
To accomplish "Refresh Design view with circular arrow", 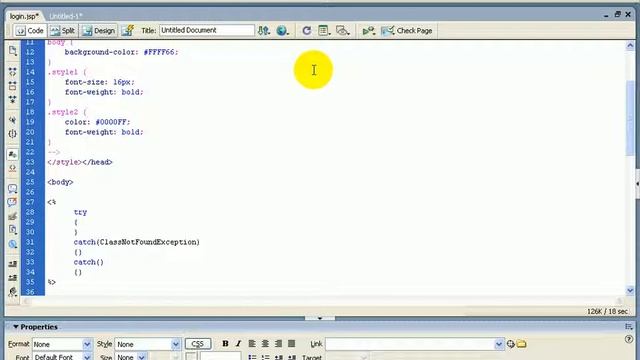I will 307,31.
